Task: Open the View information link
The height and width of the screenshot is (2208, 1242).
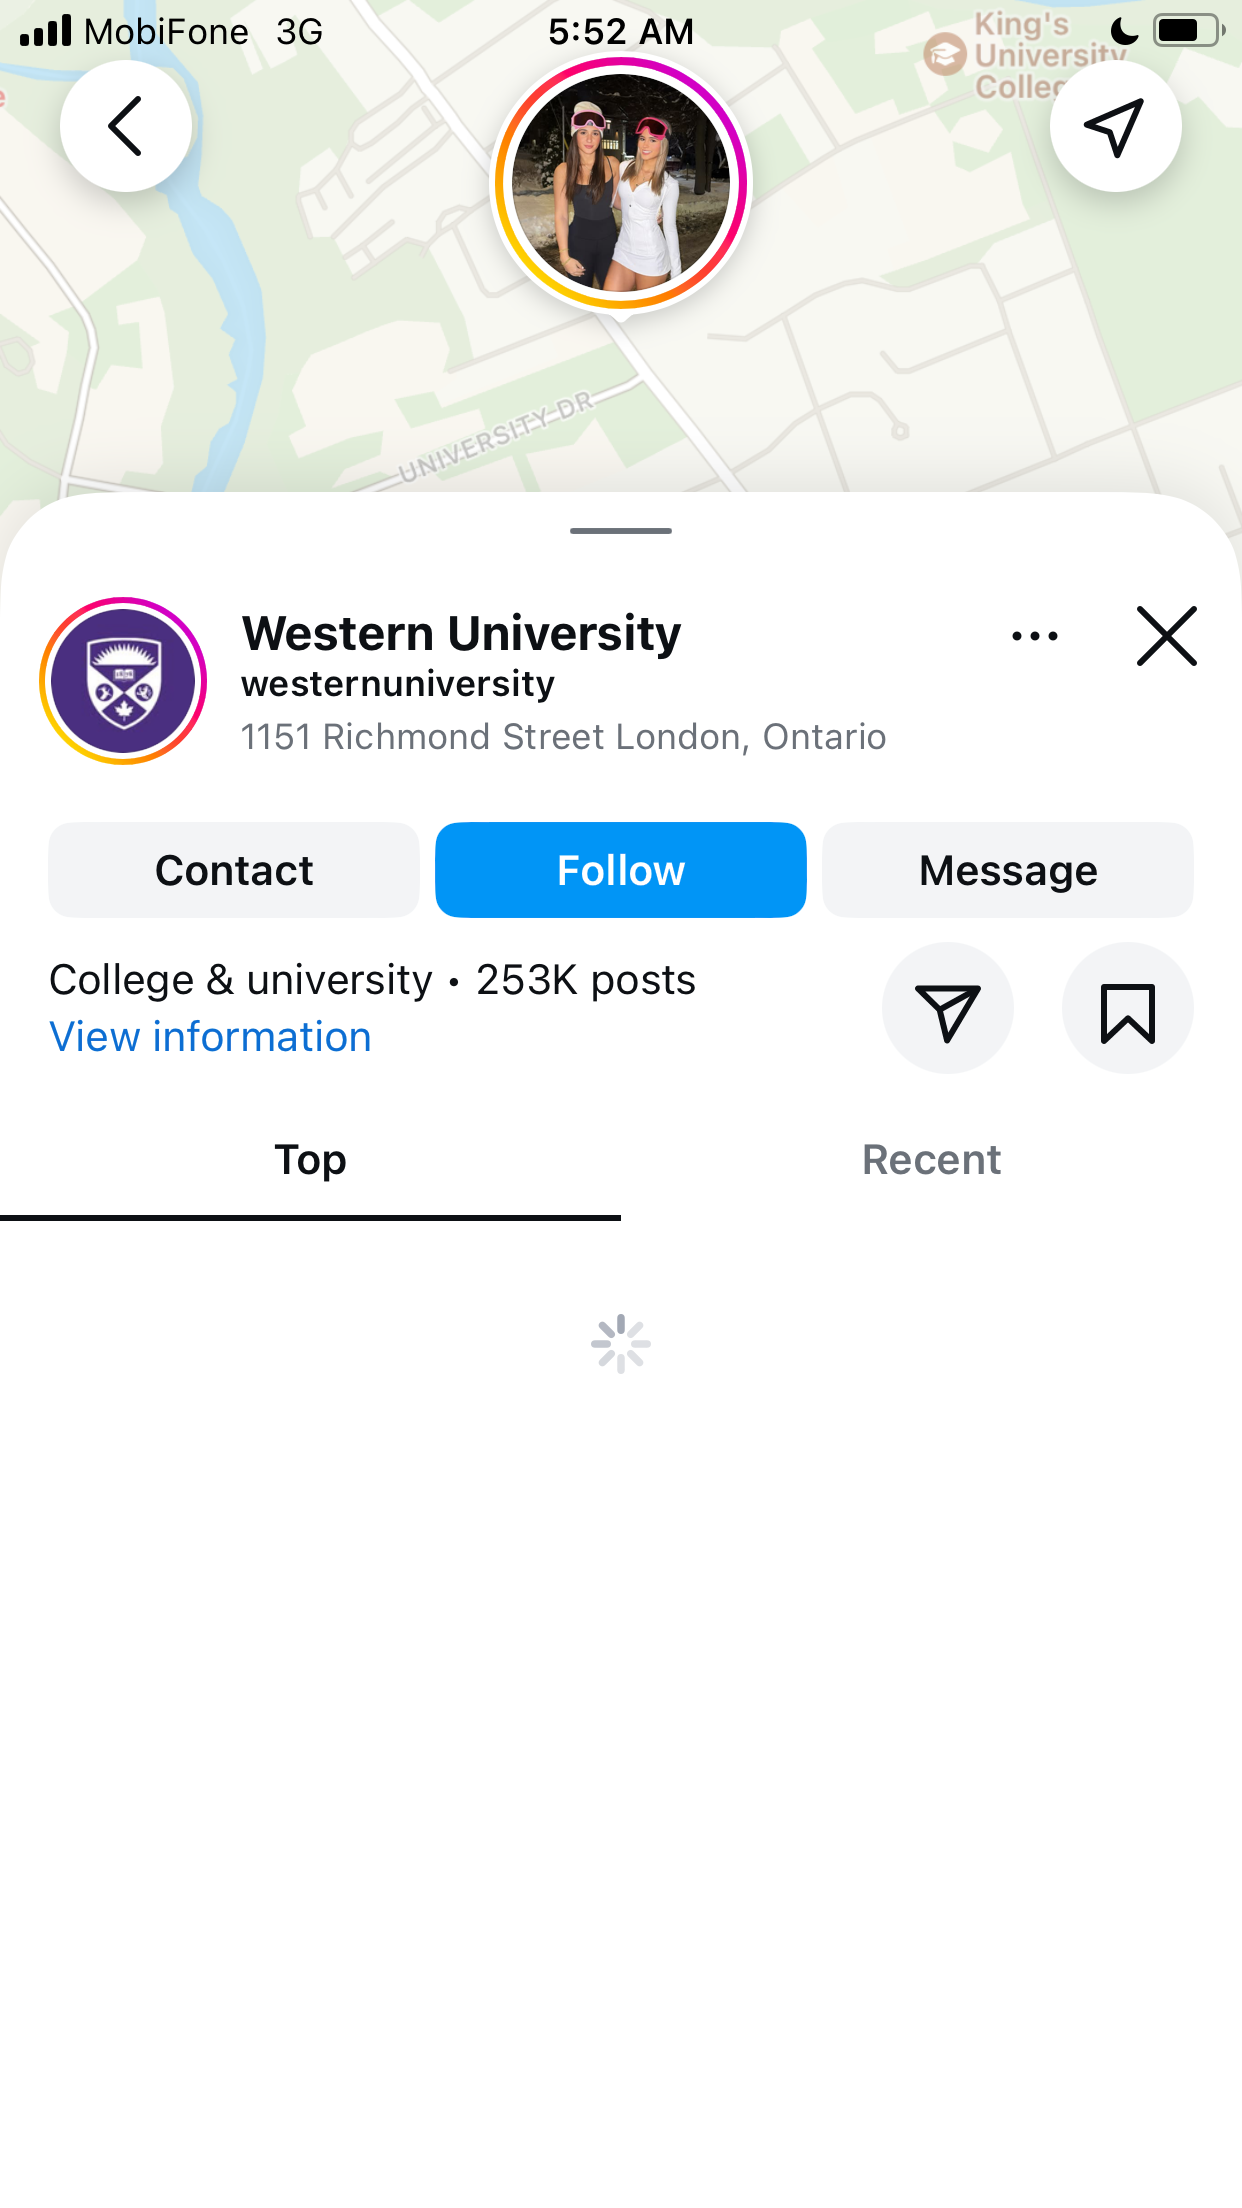Action: (211, 1037)
